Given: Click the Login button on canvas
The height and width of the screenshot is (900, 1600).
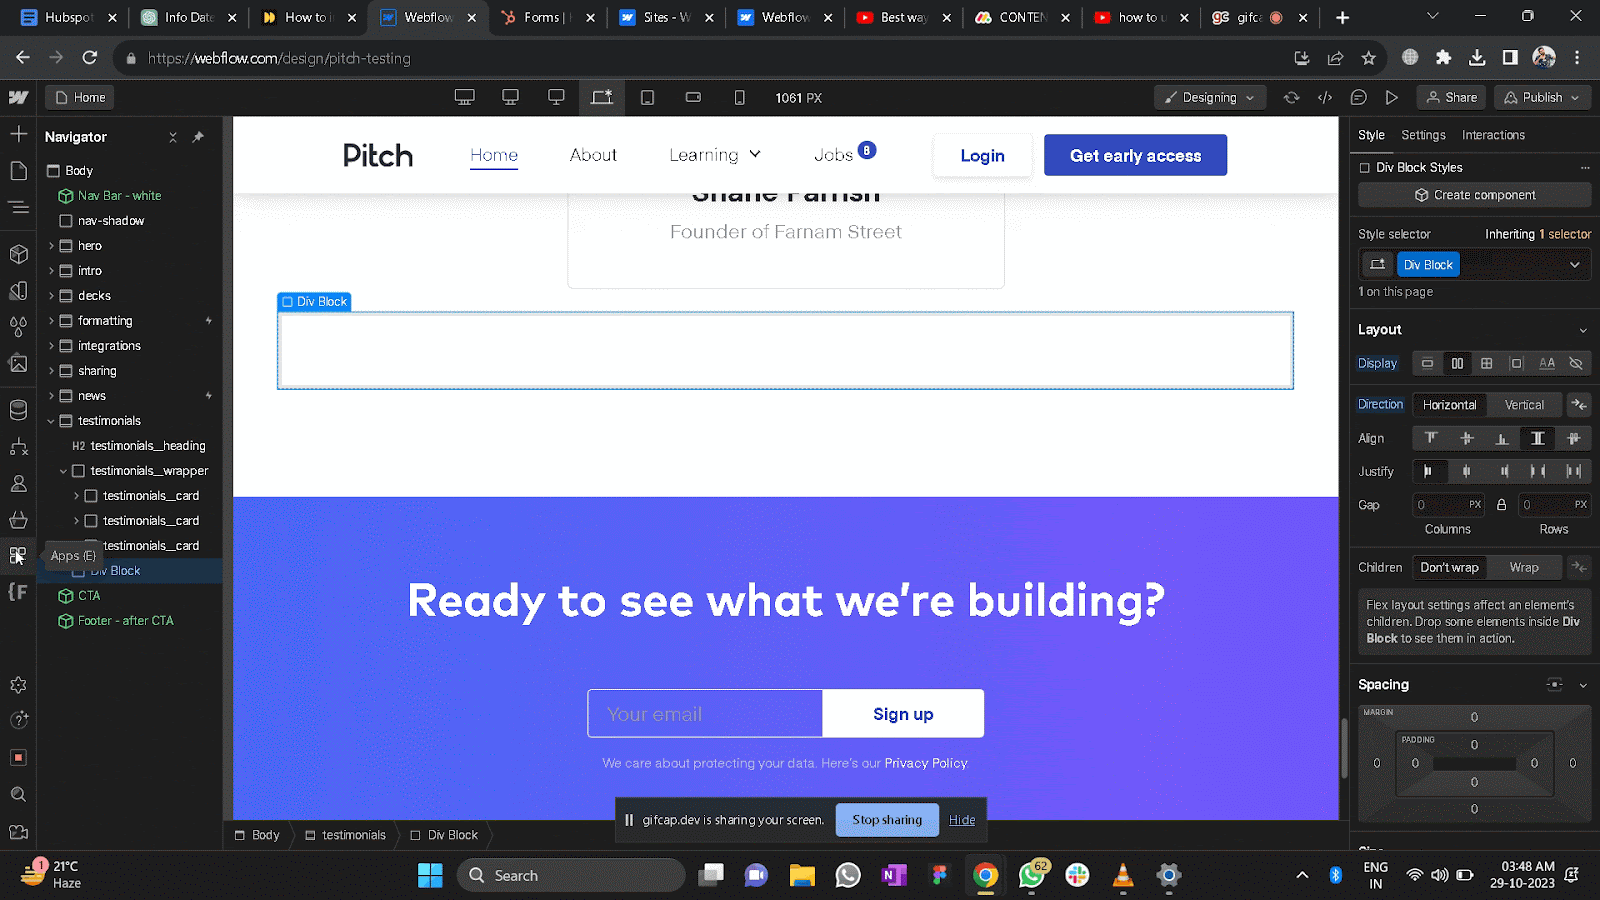Looking at the screenshot, I should pyautogui.click(x=982, y=155).
